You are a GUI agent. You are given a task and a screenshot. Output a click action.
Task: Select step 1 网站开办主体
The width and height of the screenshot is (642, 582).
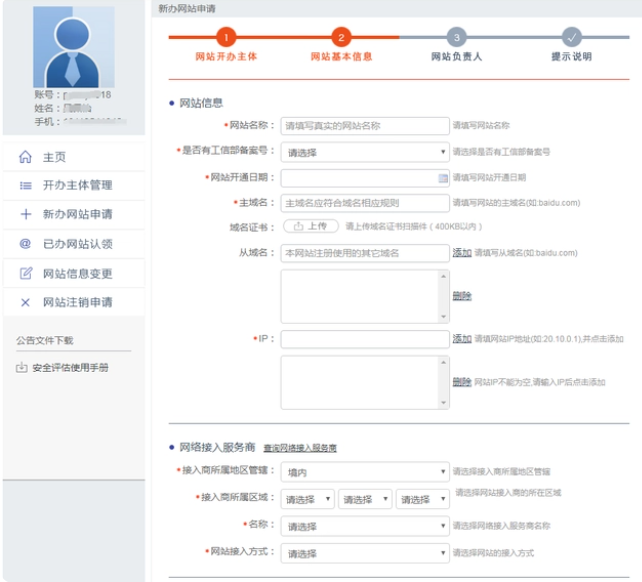226,38
